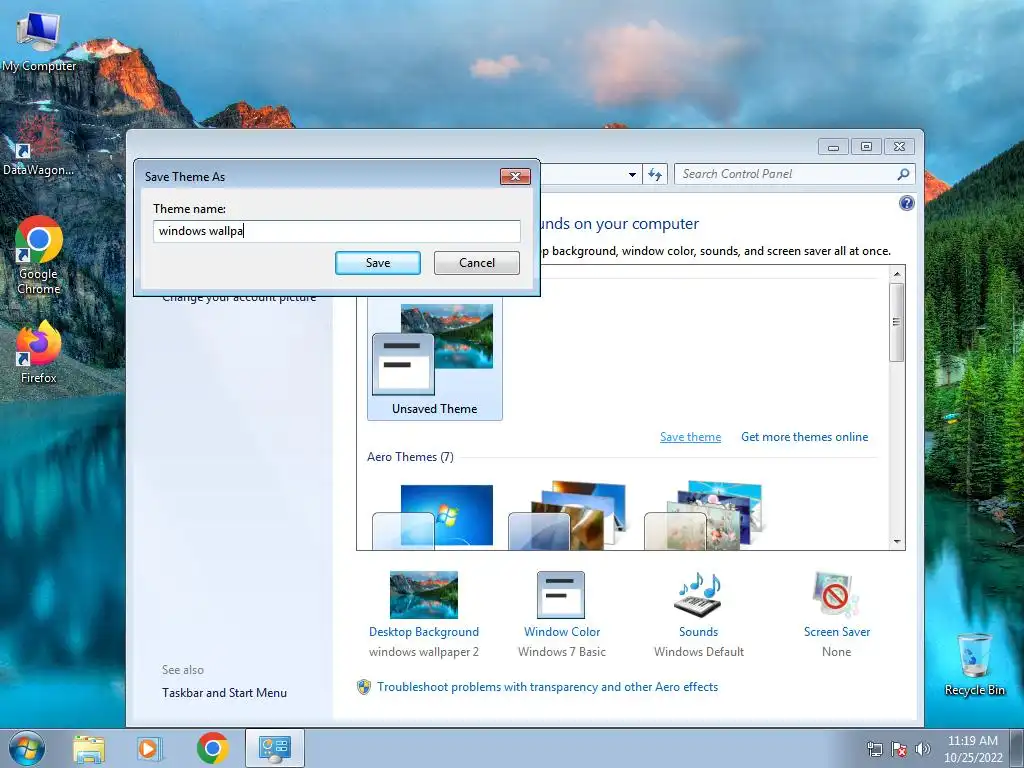Screen dimensions: 1024x768
Task: Select the Architecture Aero theme thumbnail
Action: [x=567, y=517]
